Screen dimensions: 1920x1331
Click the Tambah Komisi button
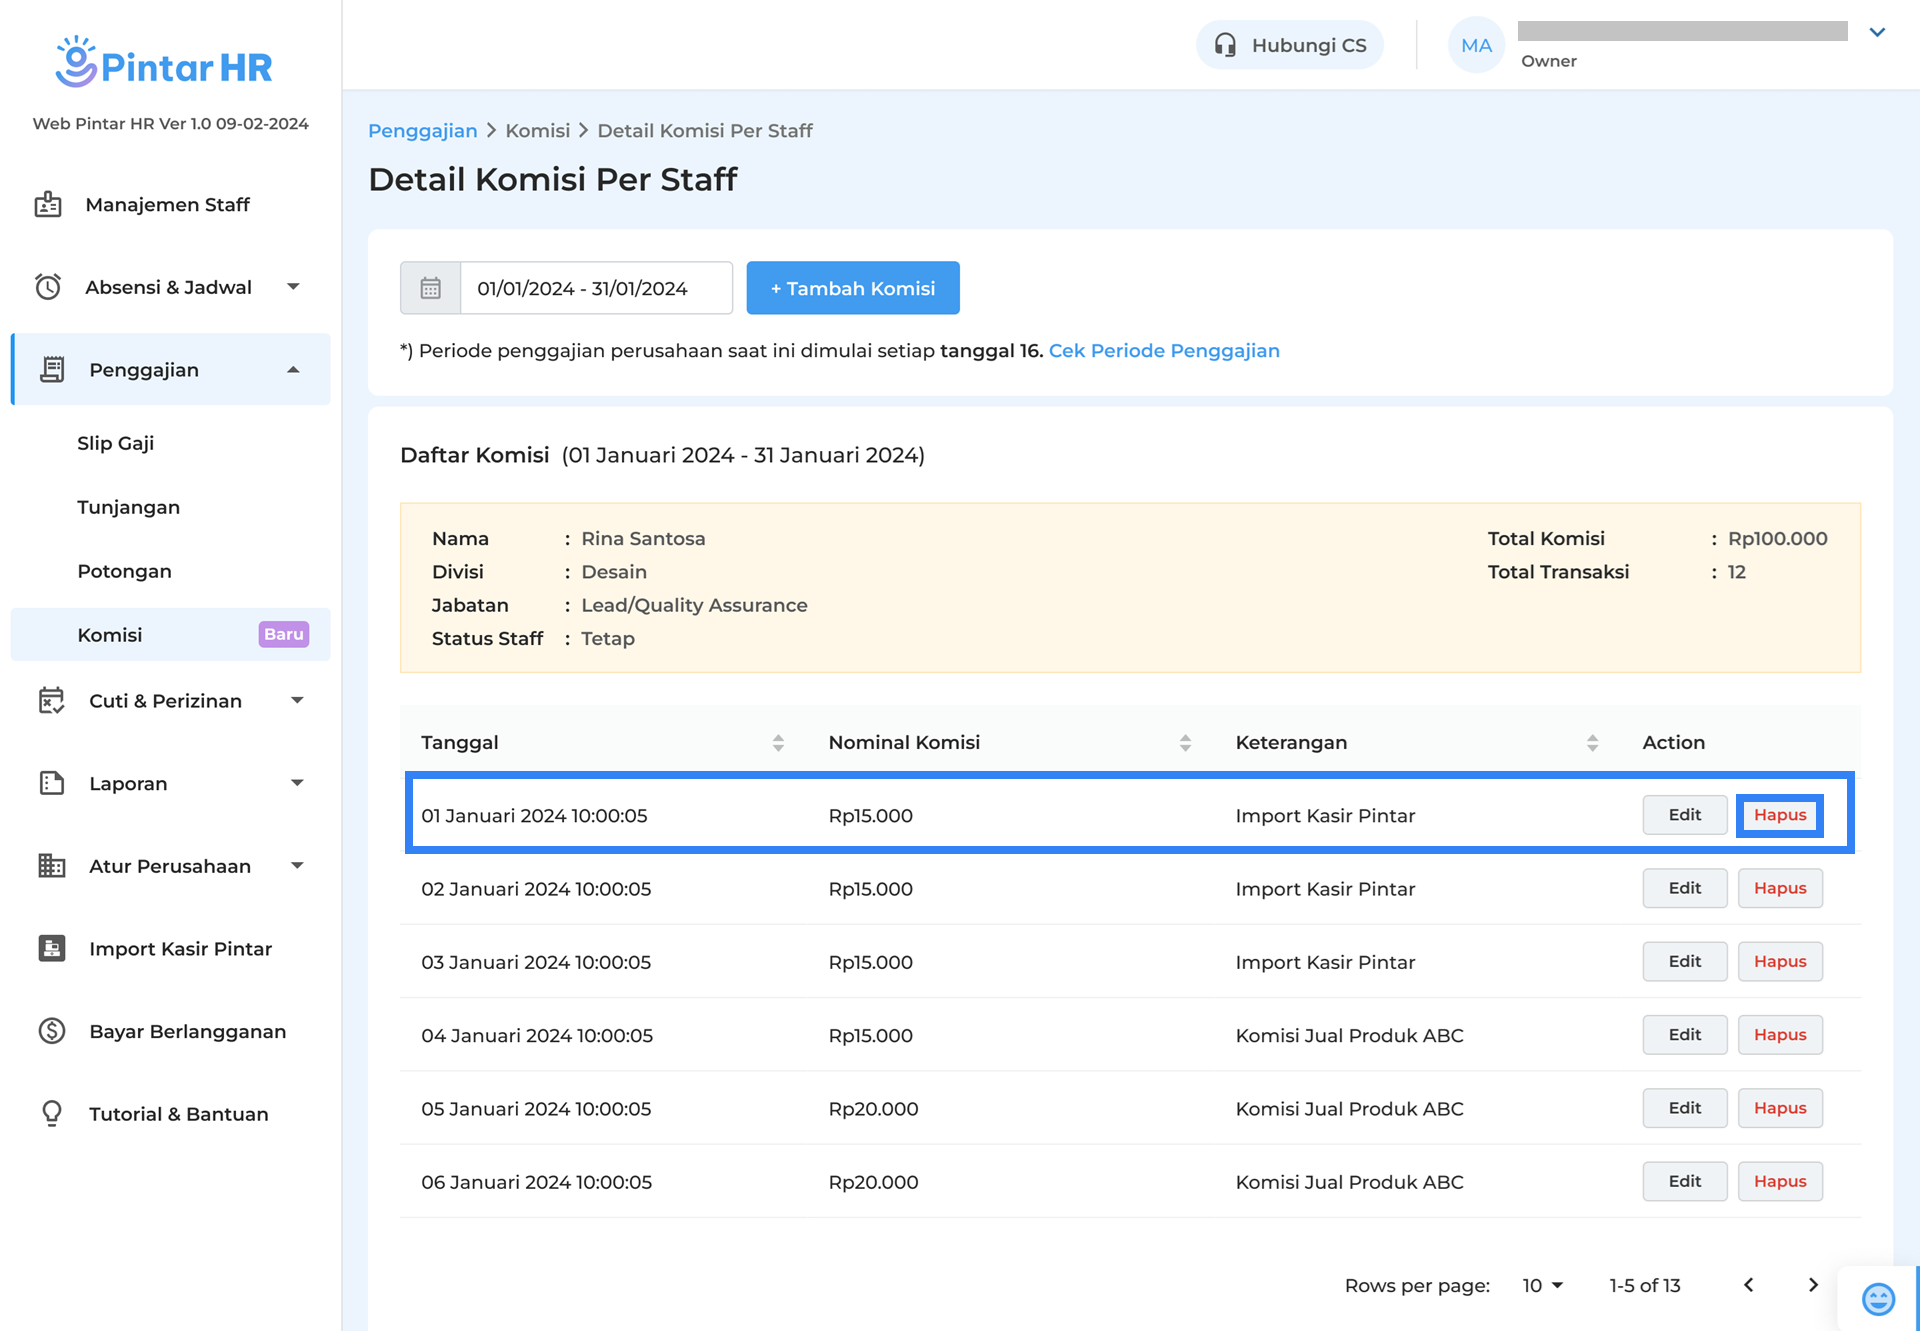pyautogui.click(x=852, y=288)
